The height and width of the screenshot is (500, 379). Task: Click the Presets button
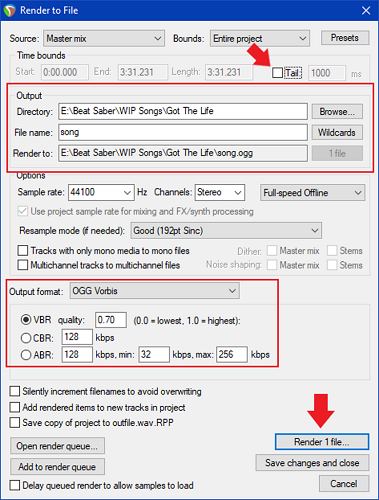click(345, 38)
